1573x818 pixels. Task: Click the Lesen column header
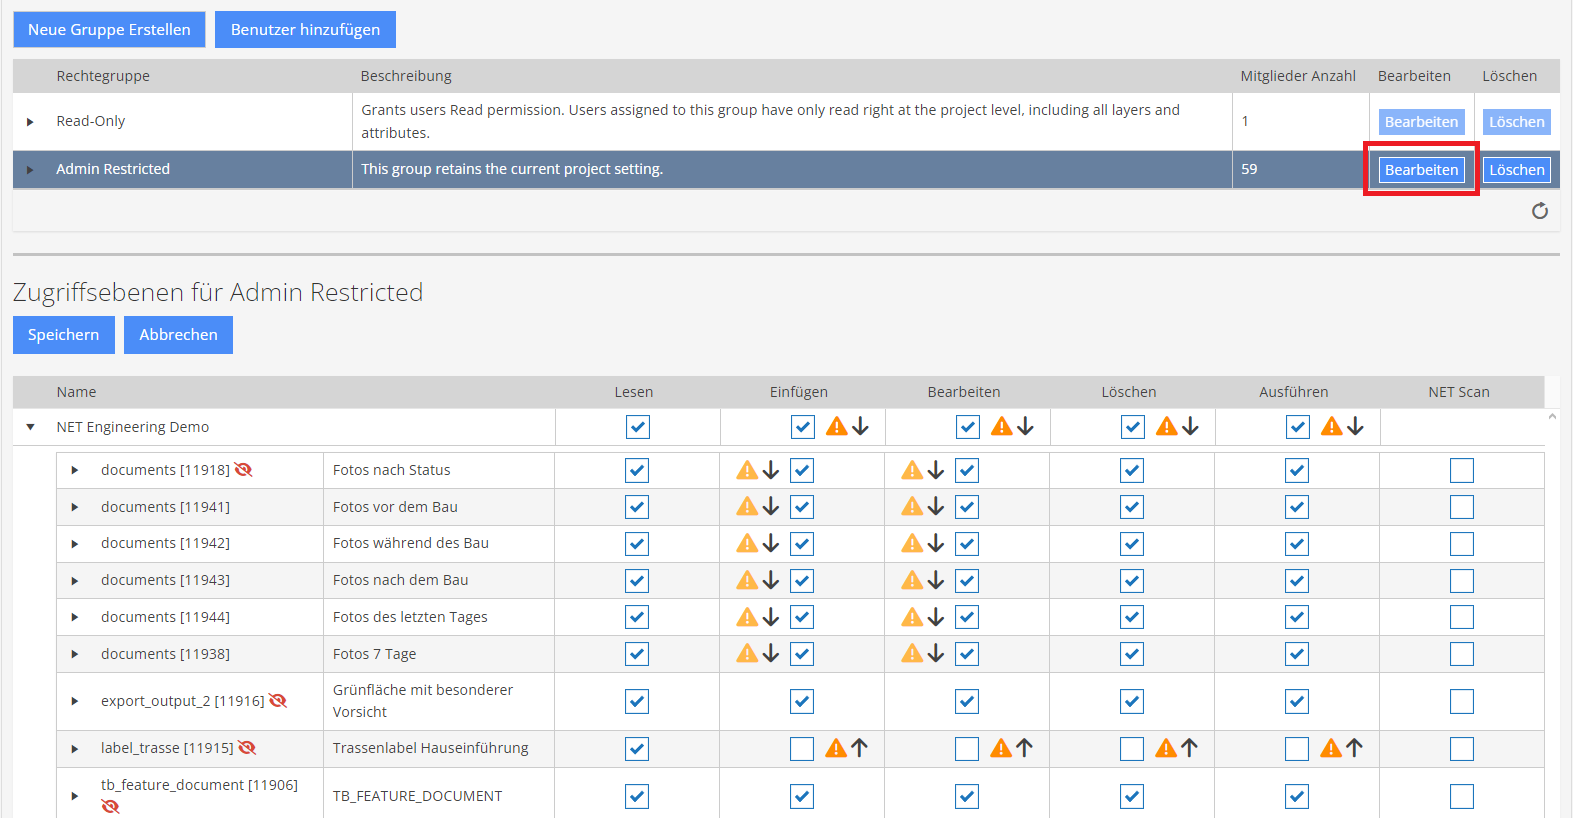pyautogui.click(x=634, y=392)
